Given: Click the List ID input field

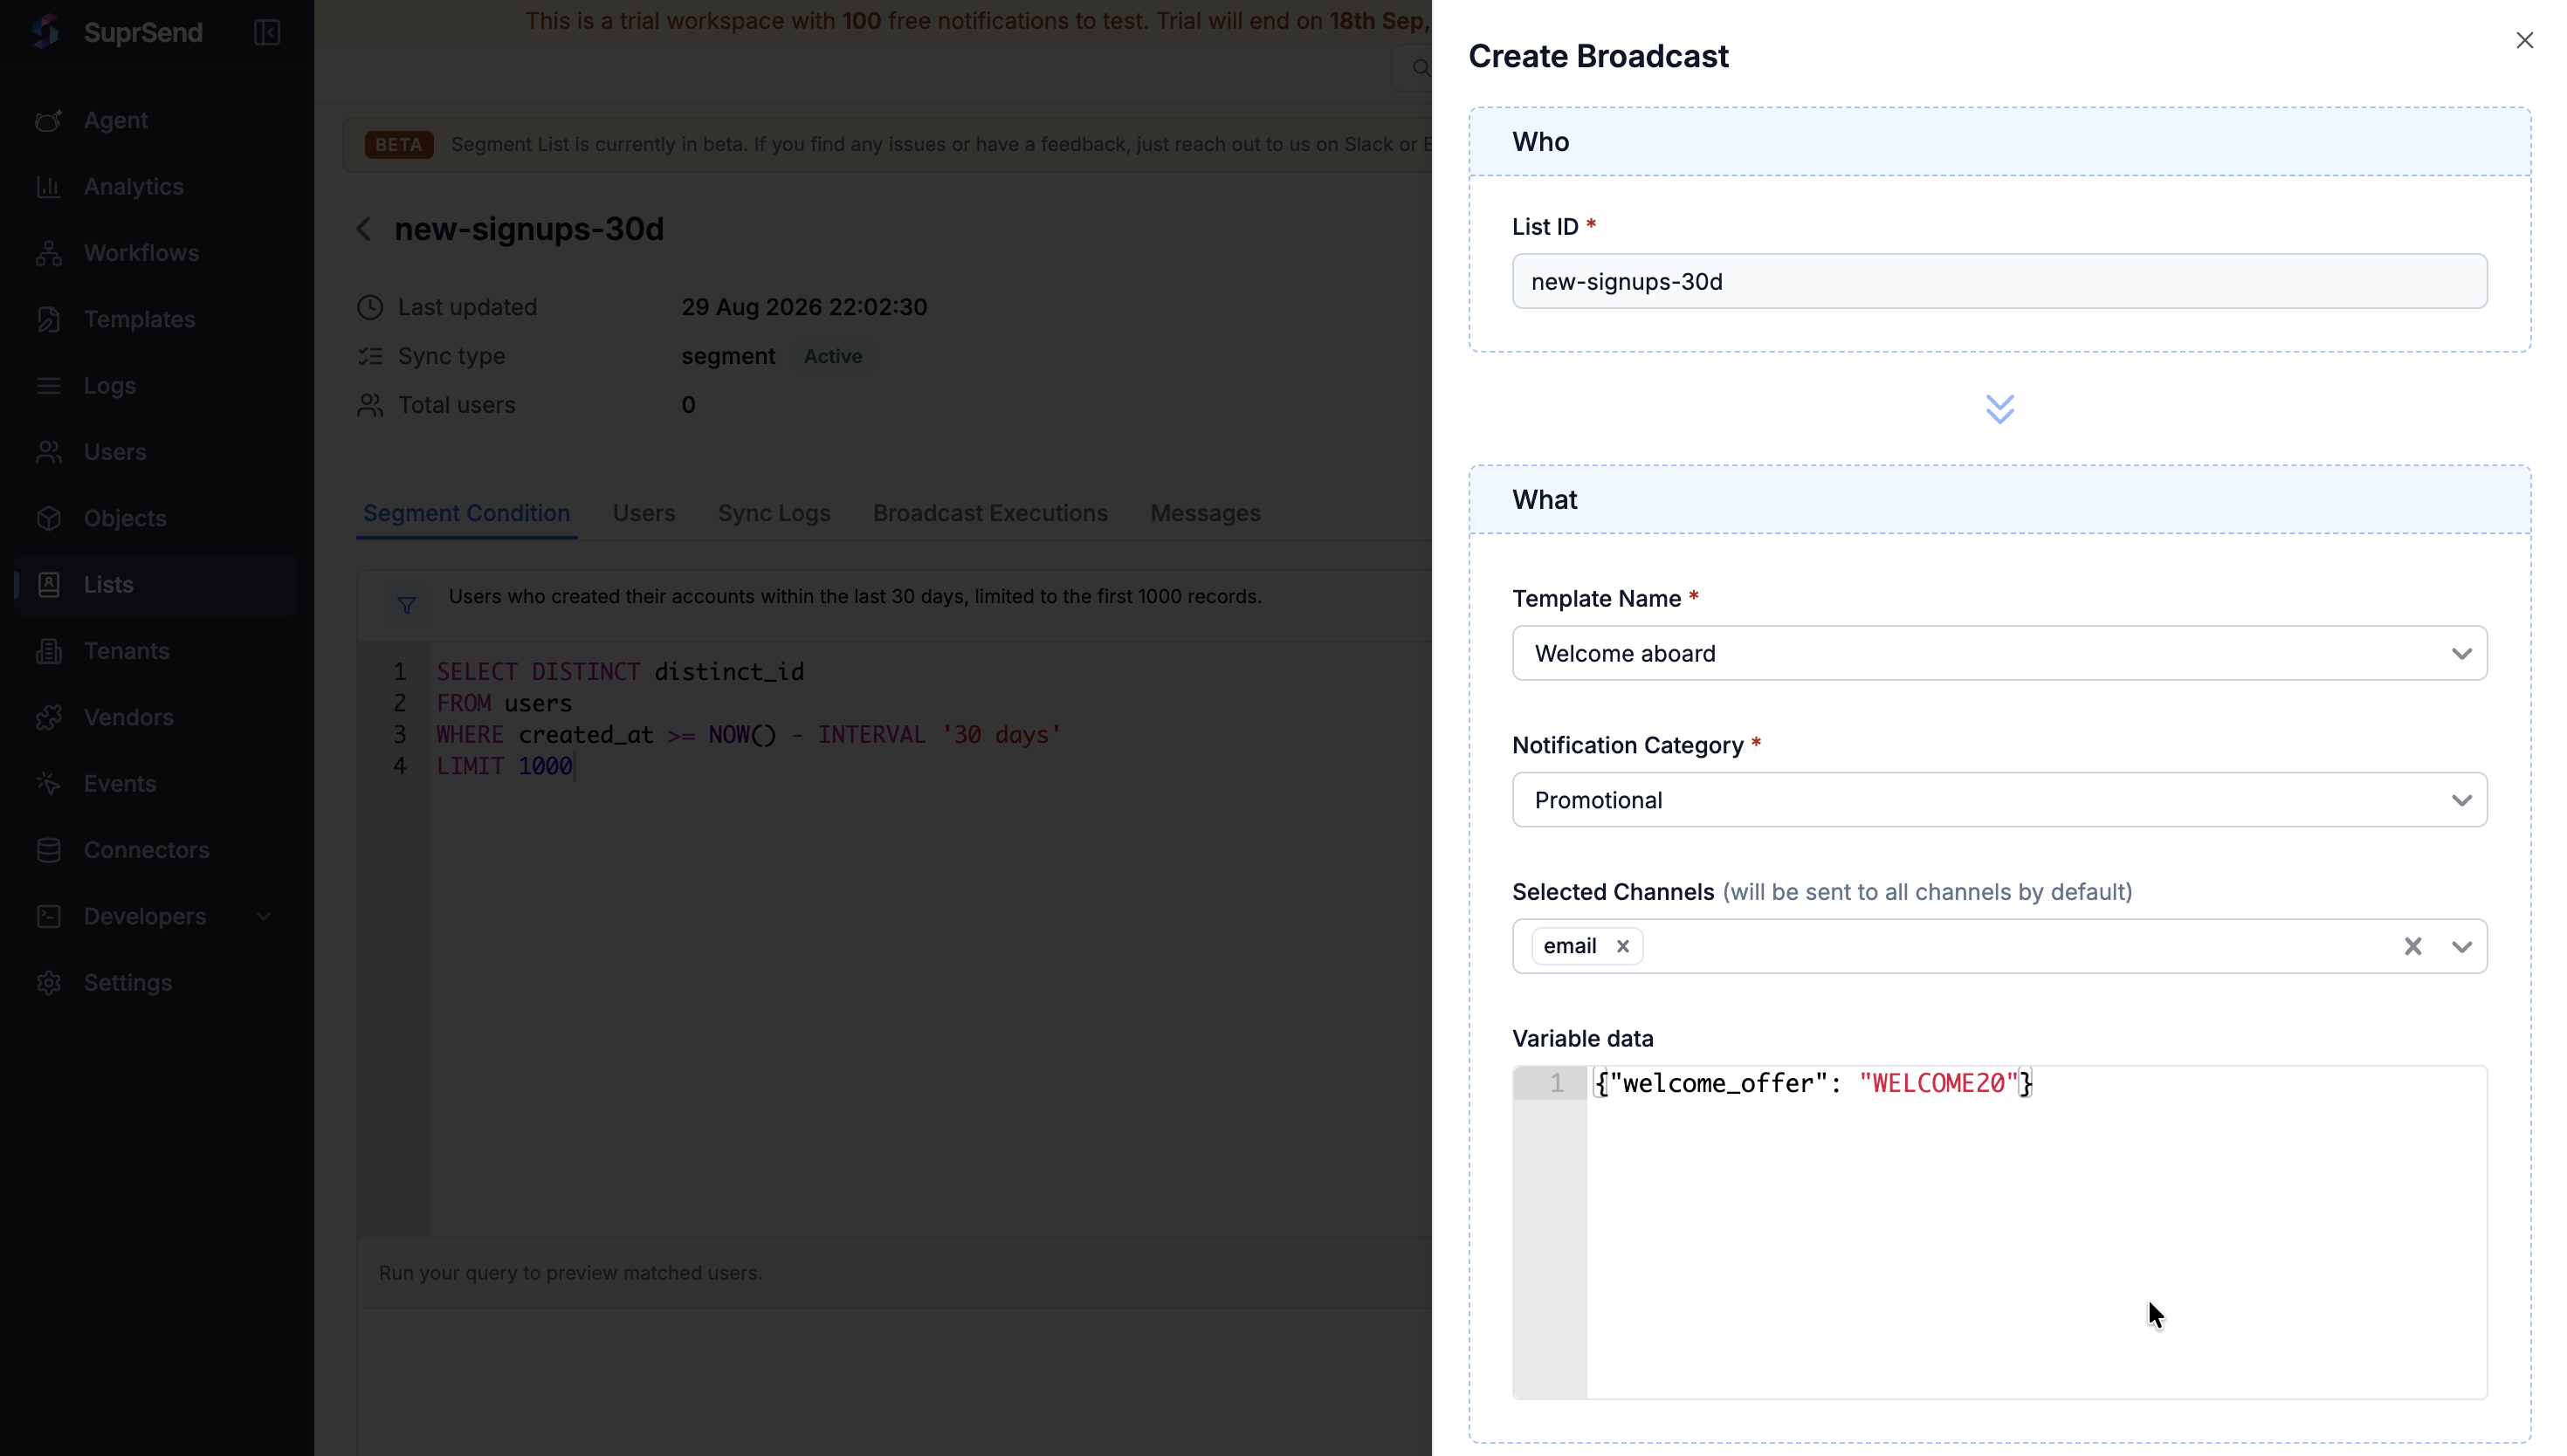Looking at the screenshot, I should click(1999, 281).
